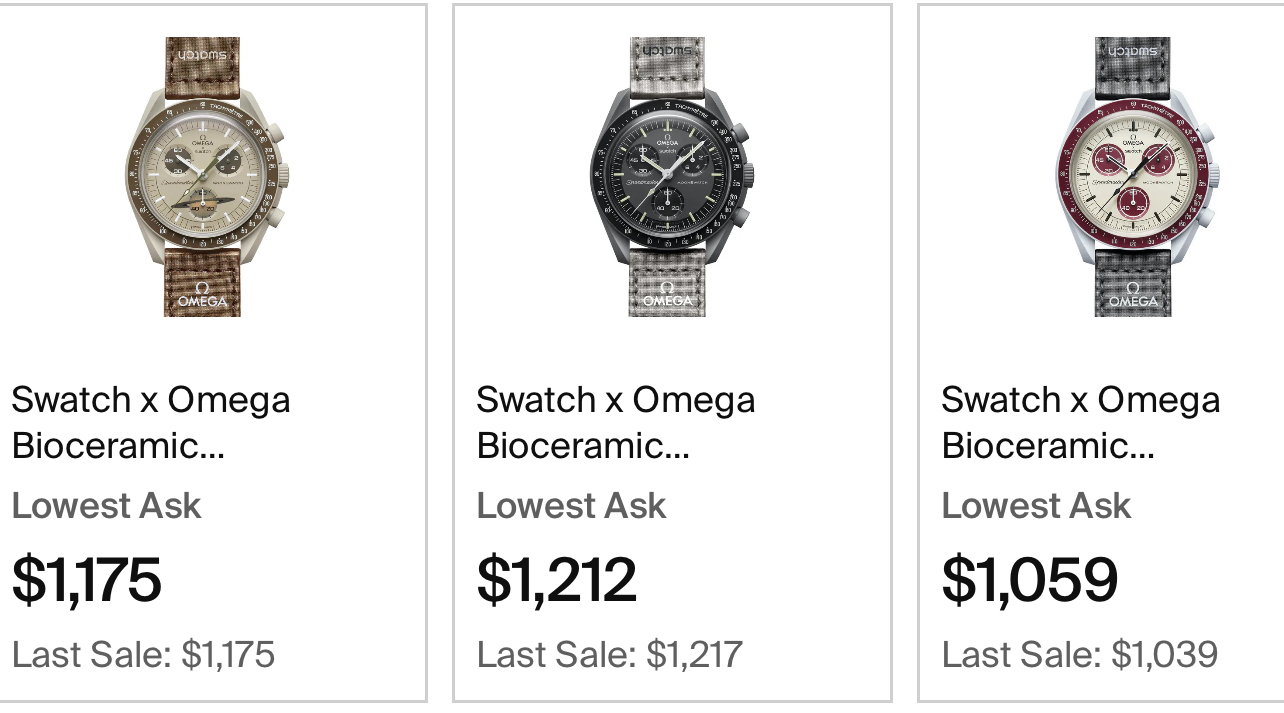Click the third card's Swatch x Omega title

coord(1080,422)
